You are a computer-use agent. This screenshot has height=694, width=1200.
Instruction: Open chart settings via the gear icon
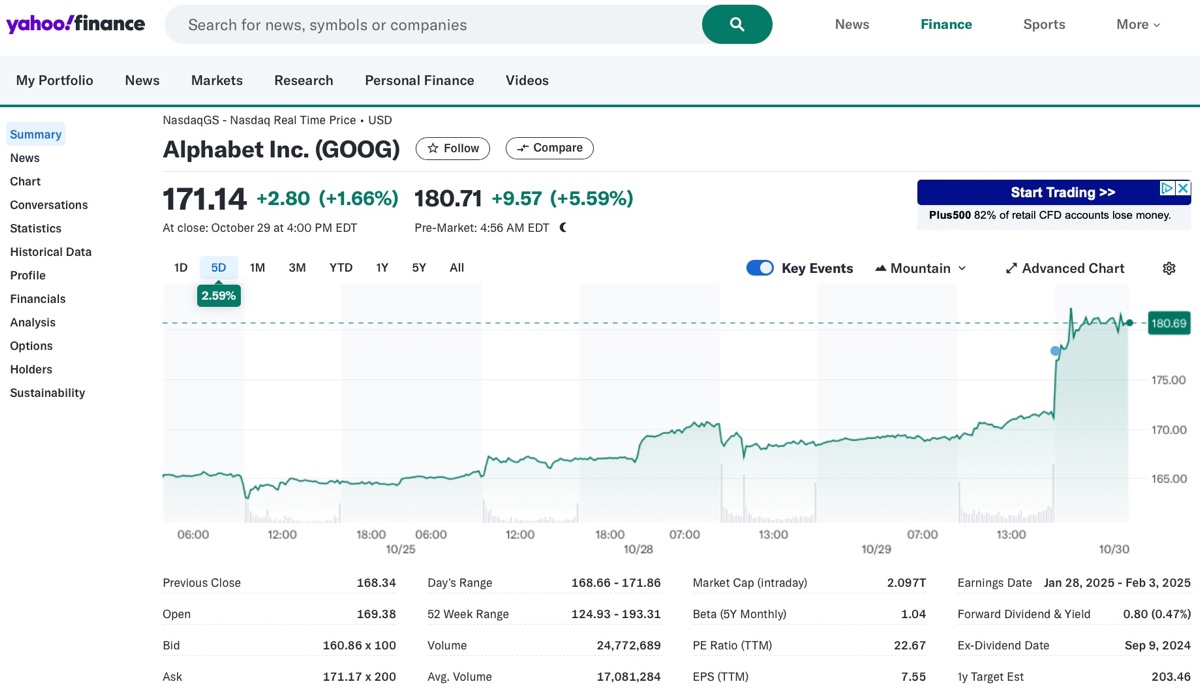(x=1168, y=268)
